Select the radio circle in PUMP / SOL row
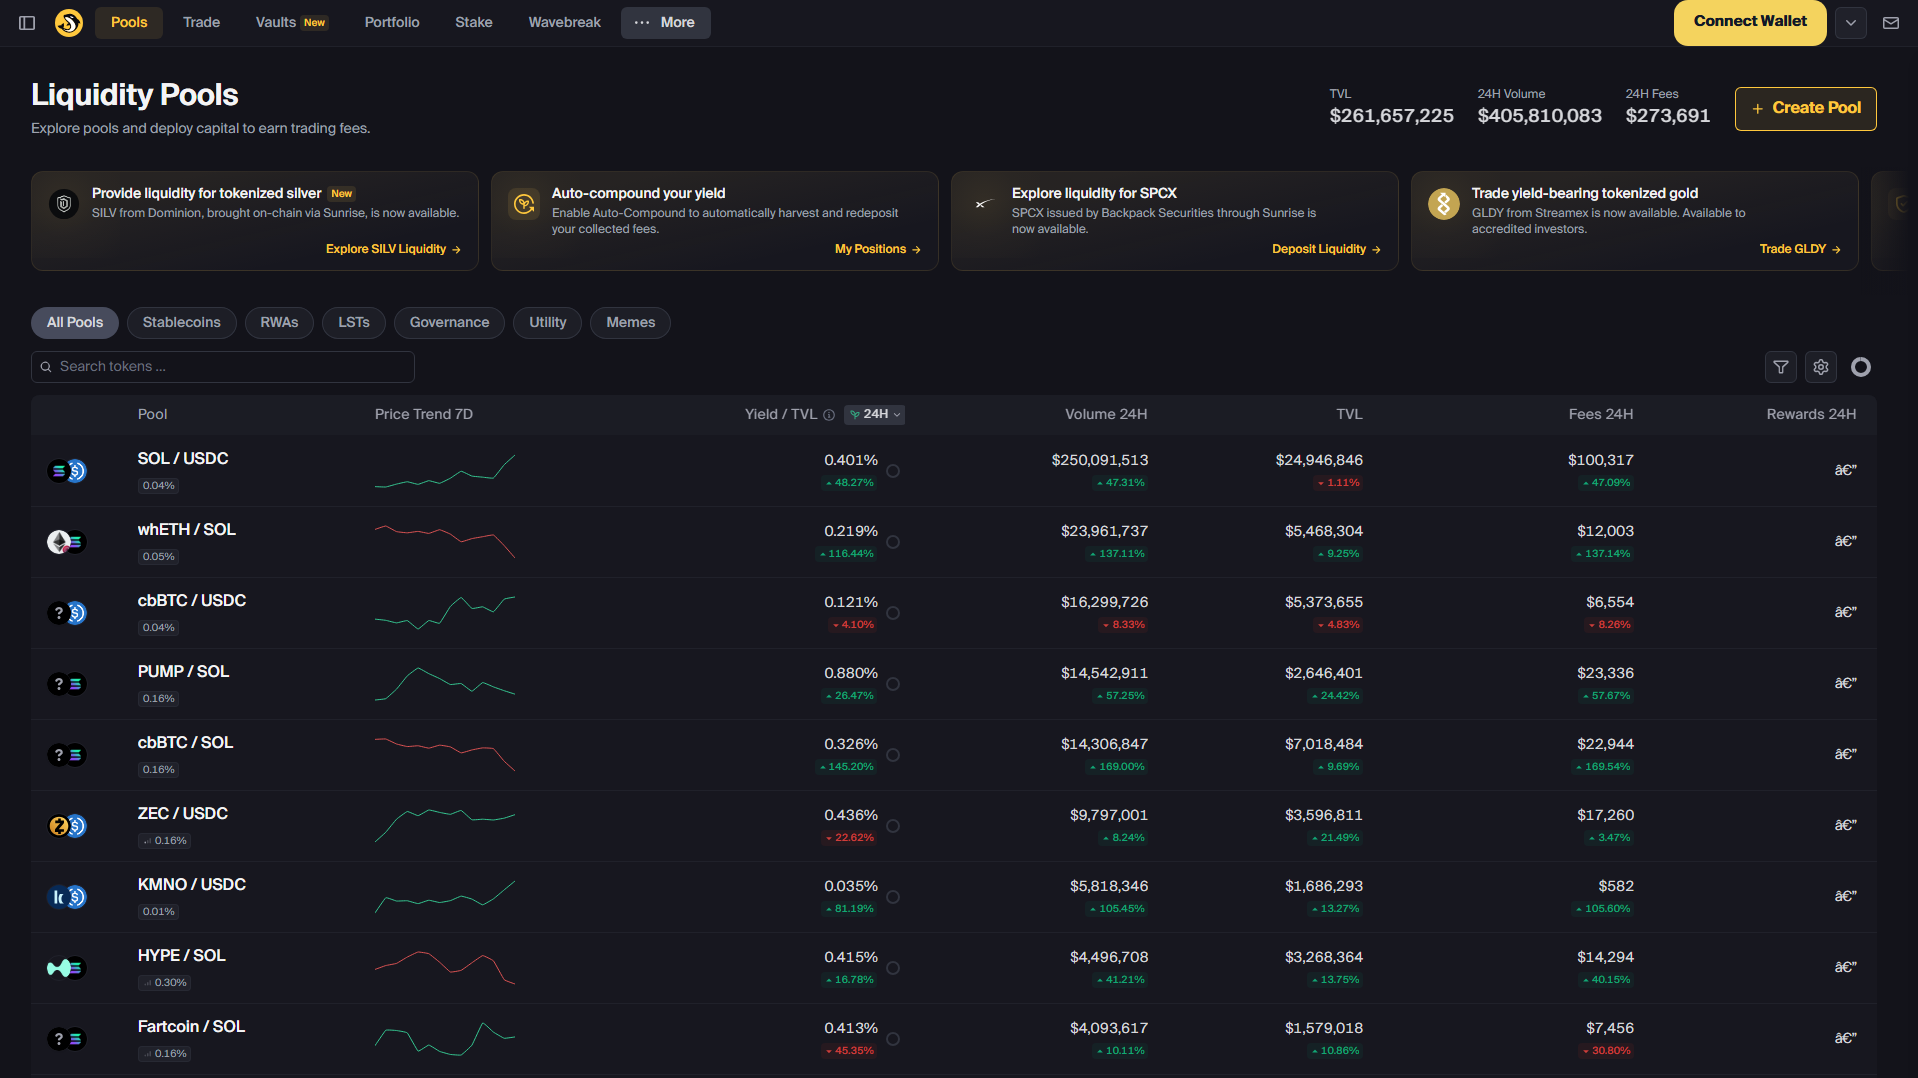The height and width of the screenshot is (1078, 1918). (x=893, y=684)
